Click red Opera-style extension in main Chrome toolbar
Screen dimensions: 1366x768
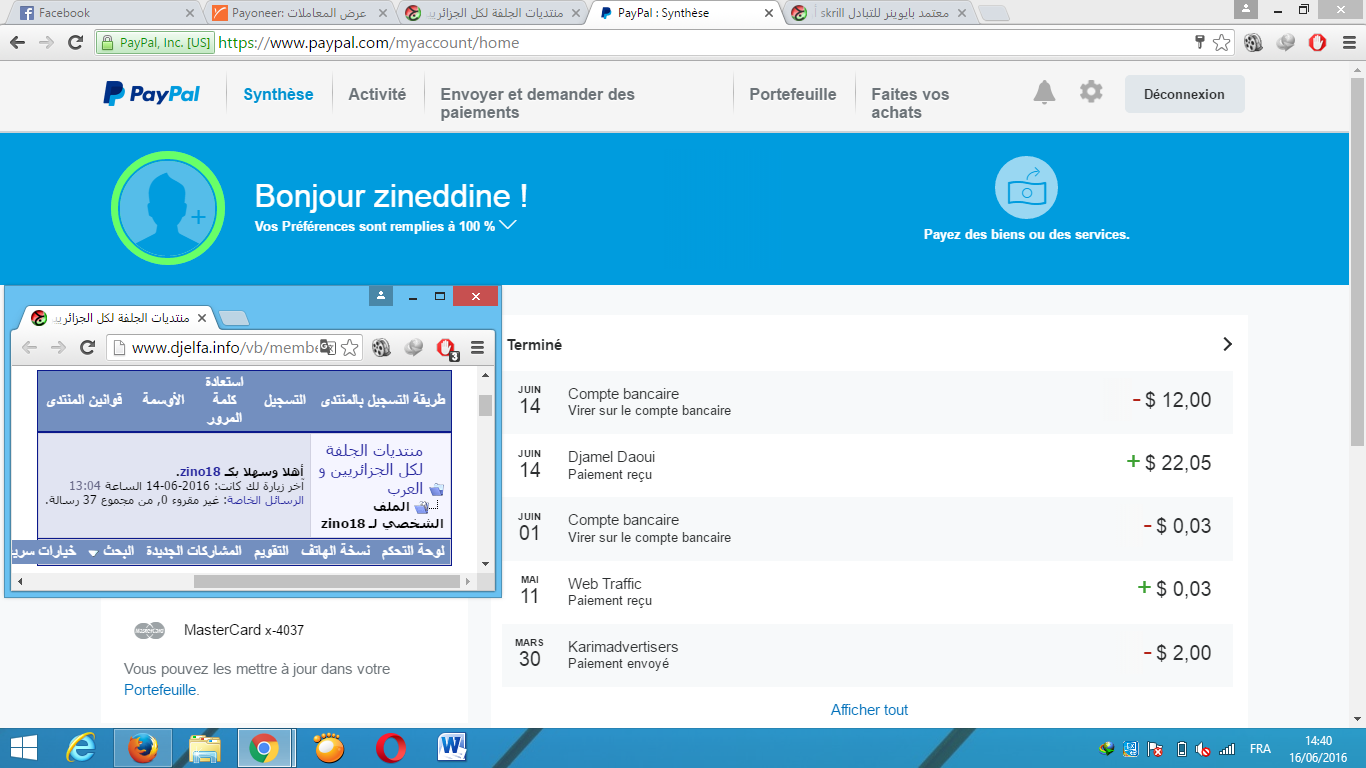click(x=1317, y=43)
